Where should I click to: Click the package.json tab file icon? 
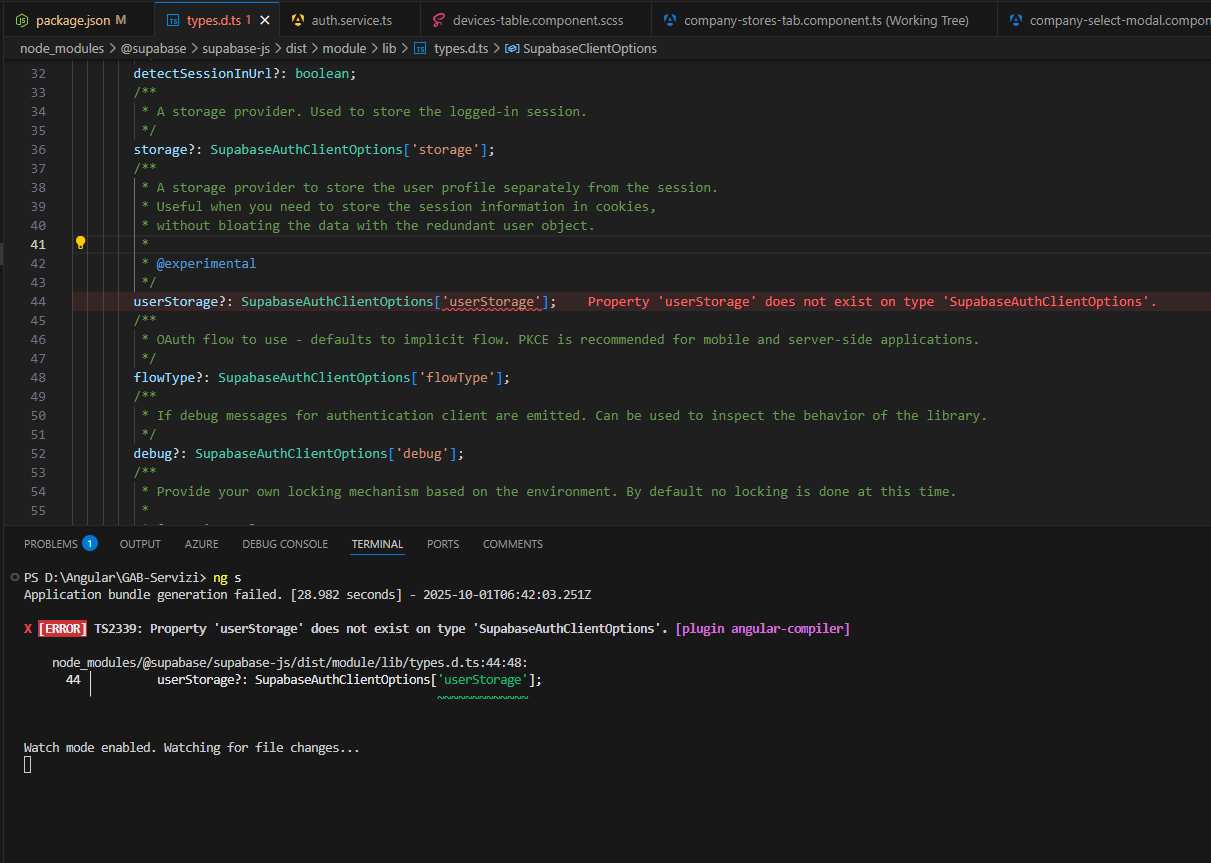tap(22, 20)
